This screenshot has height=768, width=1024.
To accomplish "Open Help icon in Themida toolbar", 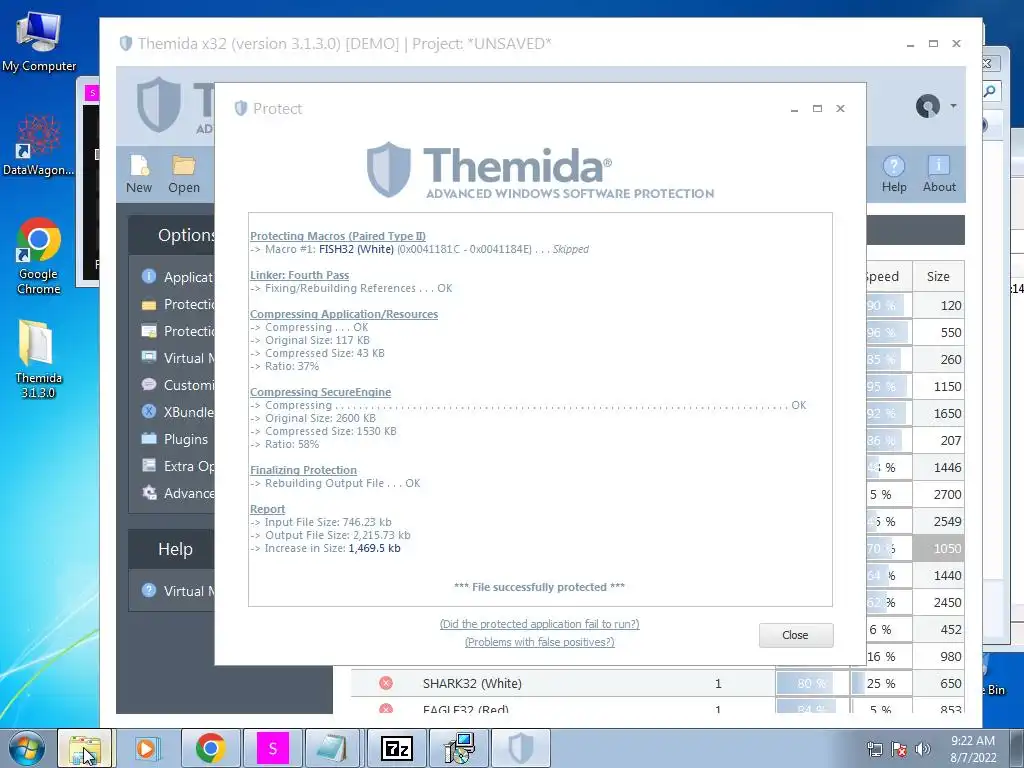I will pyautogui.click(x=894, y=174).
